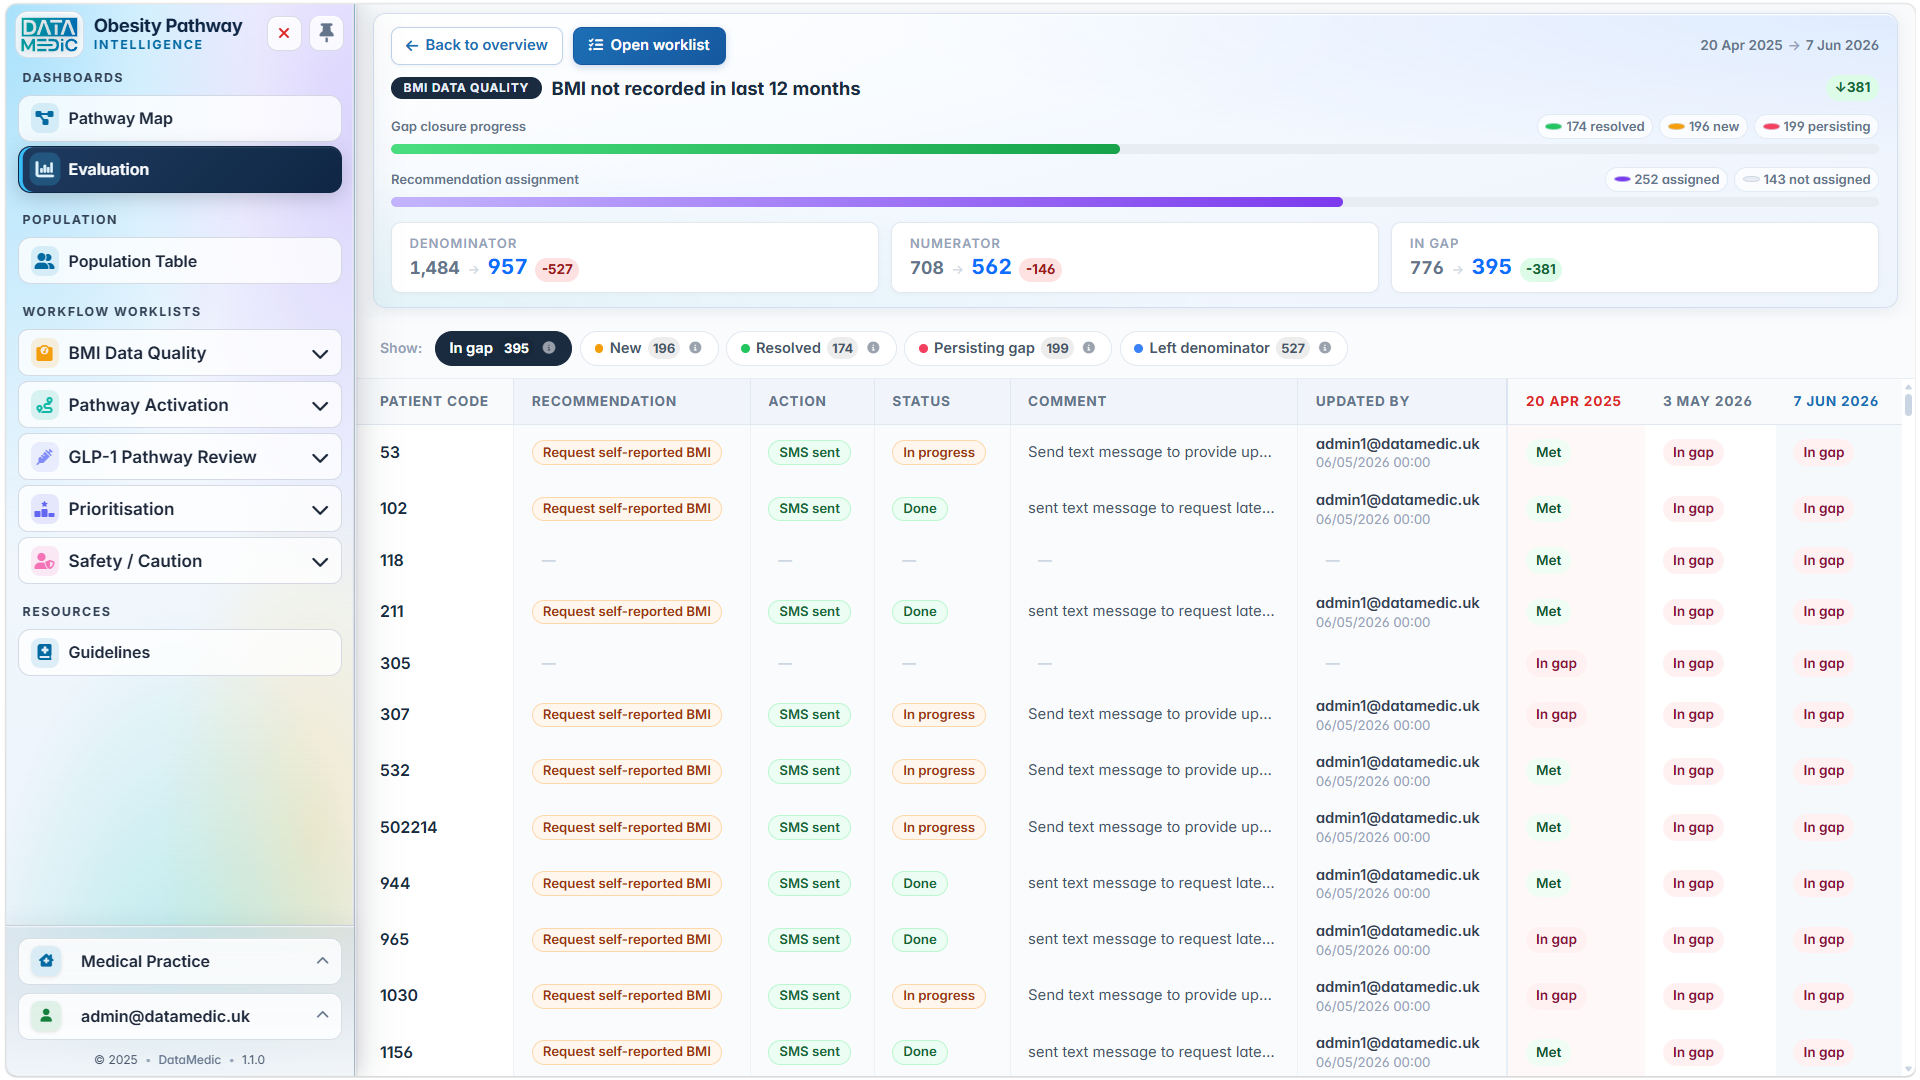Show New patients filter

(649, 348)
